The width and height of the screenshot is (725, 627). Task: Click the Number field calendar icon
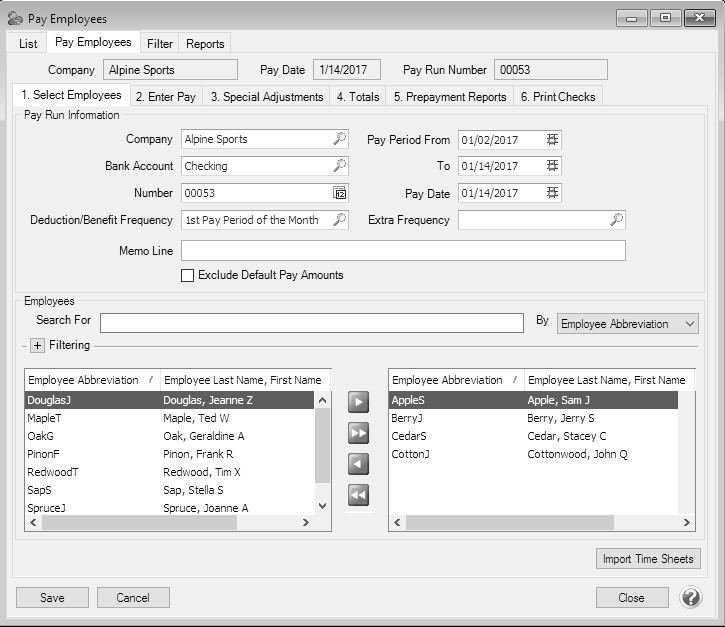[340, 193]
